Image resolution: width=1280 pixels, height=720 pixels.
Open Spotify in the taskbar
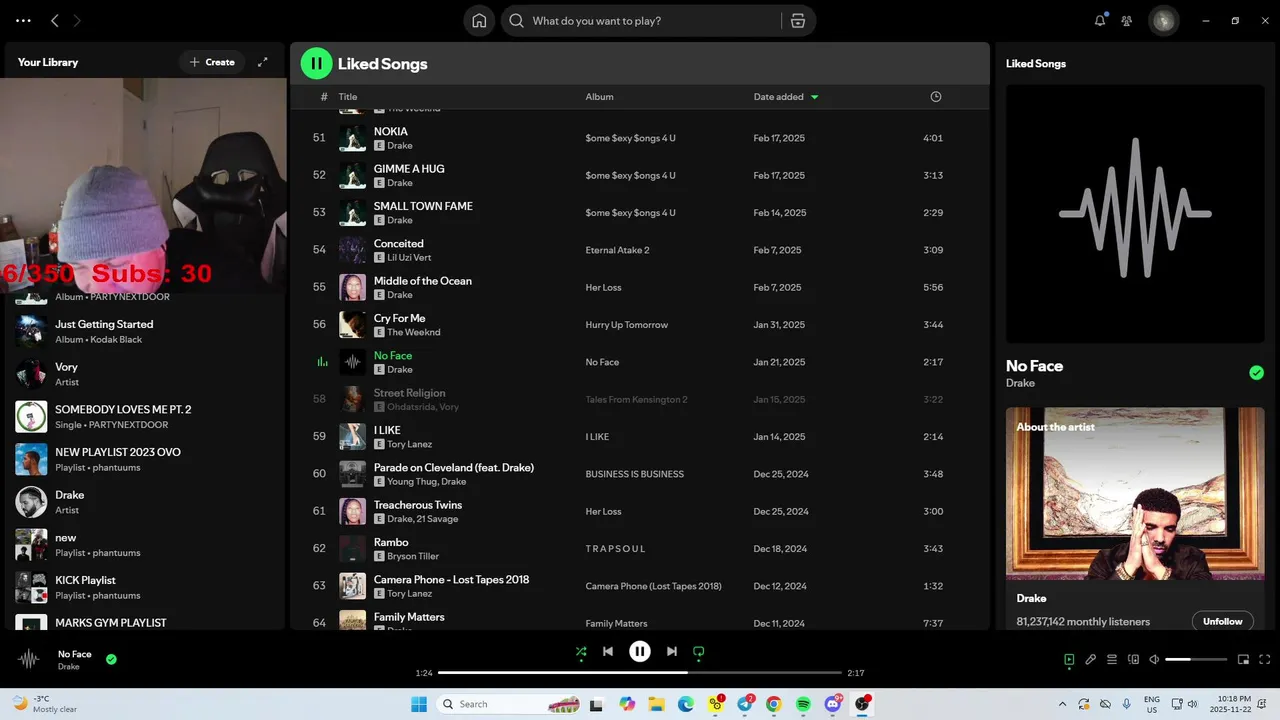(803, 704)
